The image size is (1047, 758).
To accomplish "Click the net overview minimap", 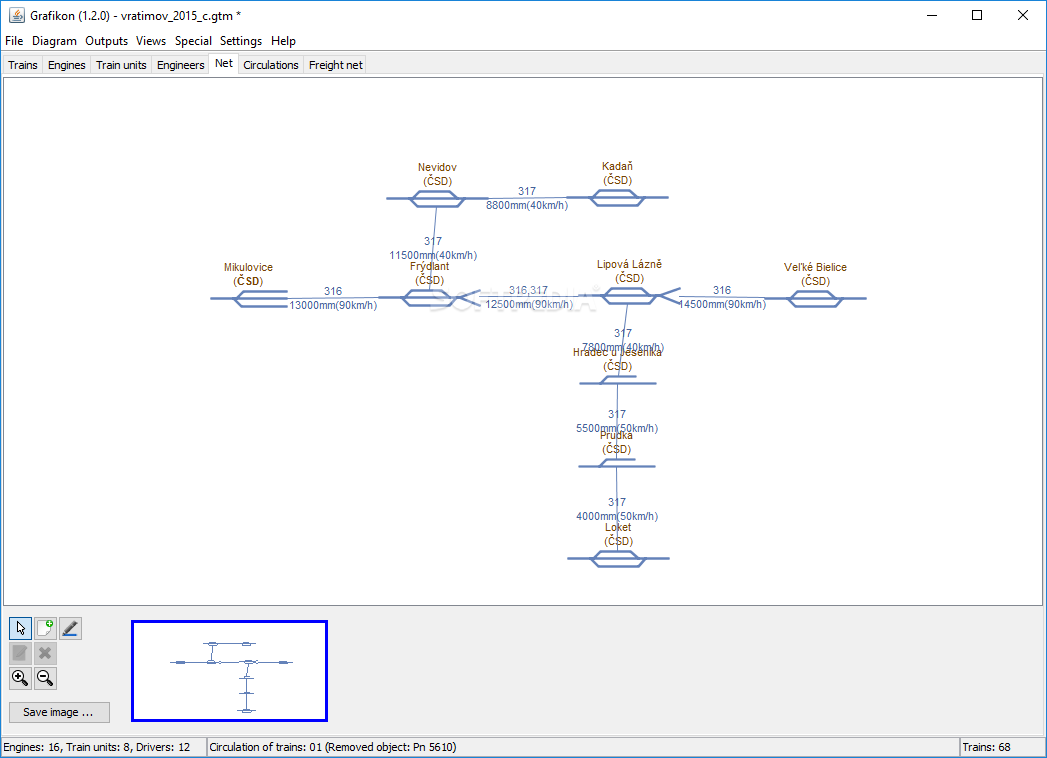I will 229,671.
